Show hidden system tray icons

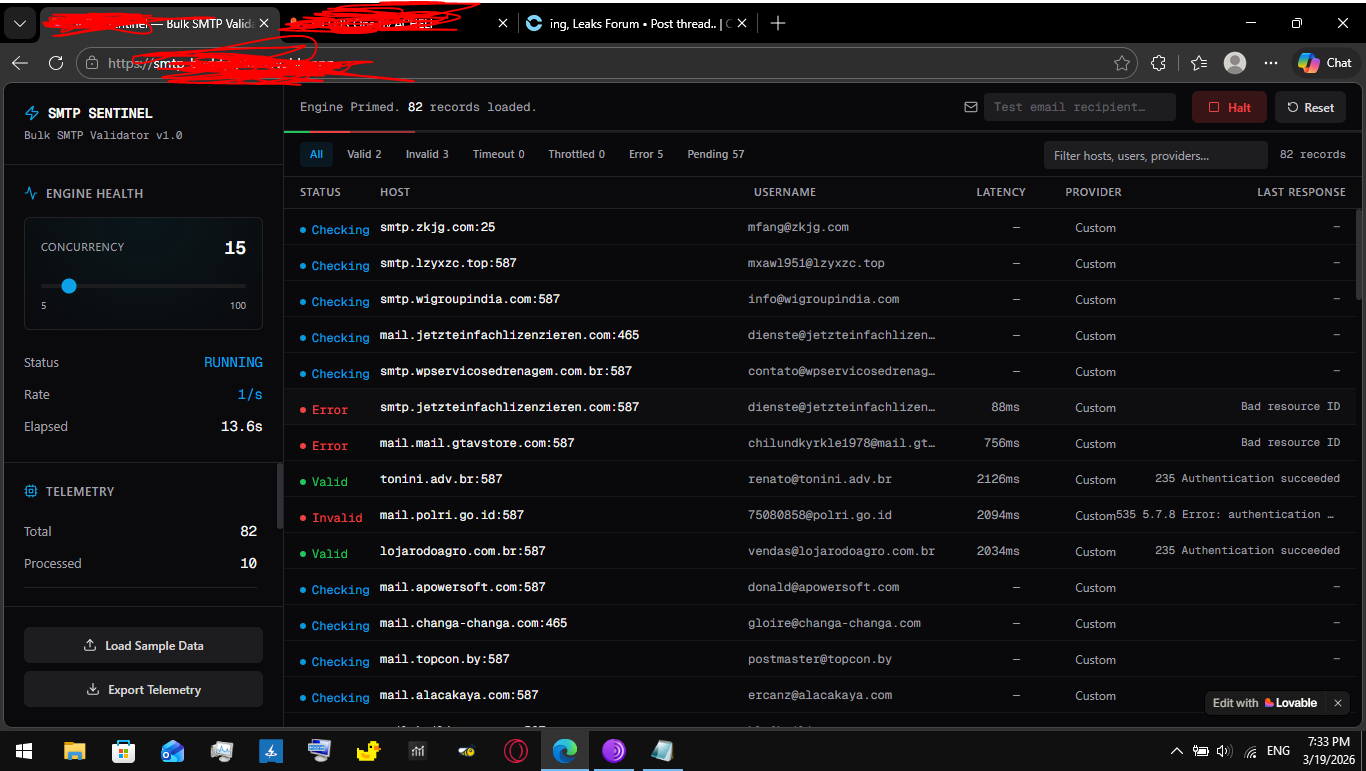pyautogui.click(x=1177, y=751)
